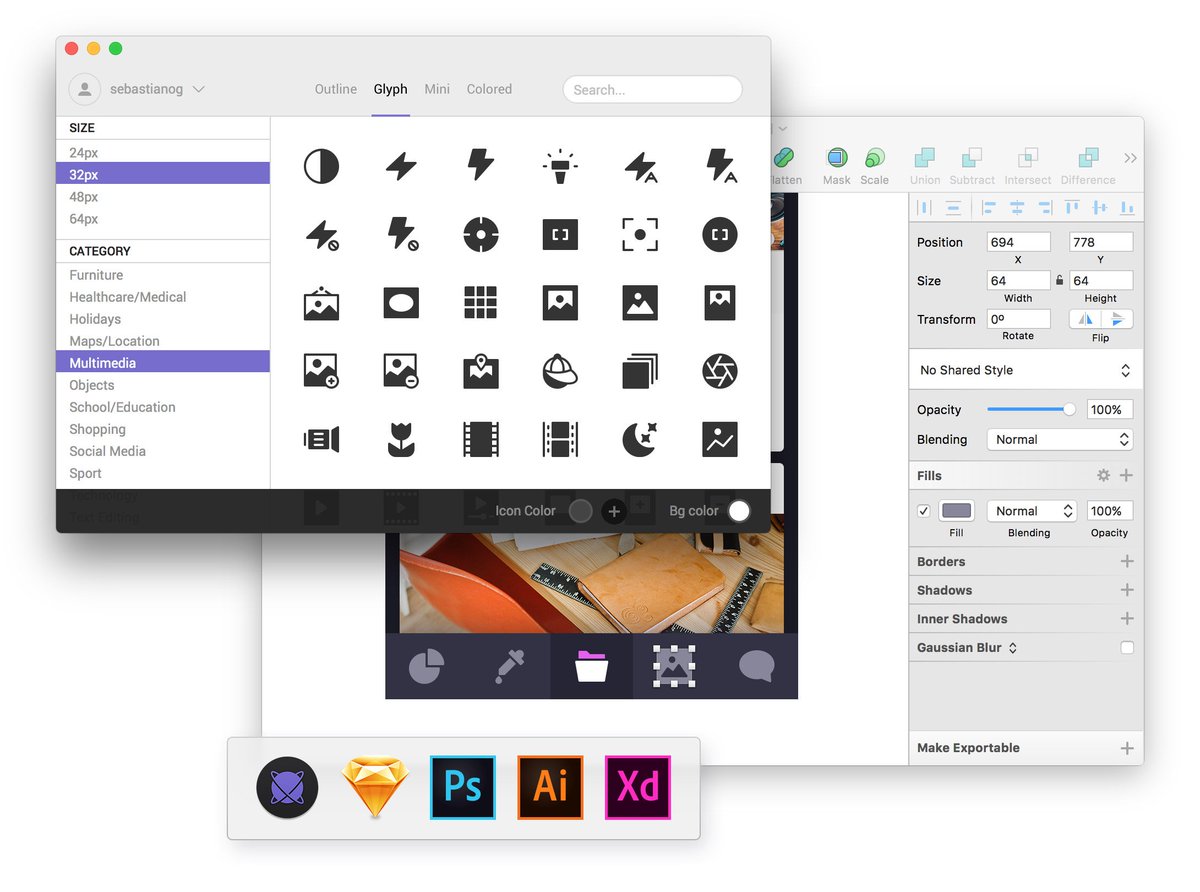Screen dimensions: 1200x892
Task: Enable the Gaussian Blur checkbox
Action: pyautogui.click(x=1127, y=648)
